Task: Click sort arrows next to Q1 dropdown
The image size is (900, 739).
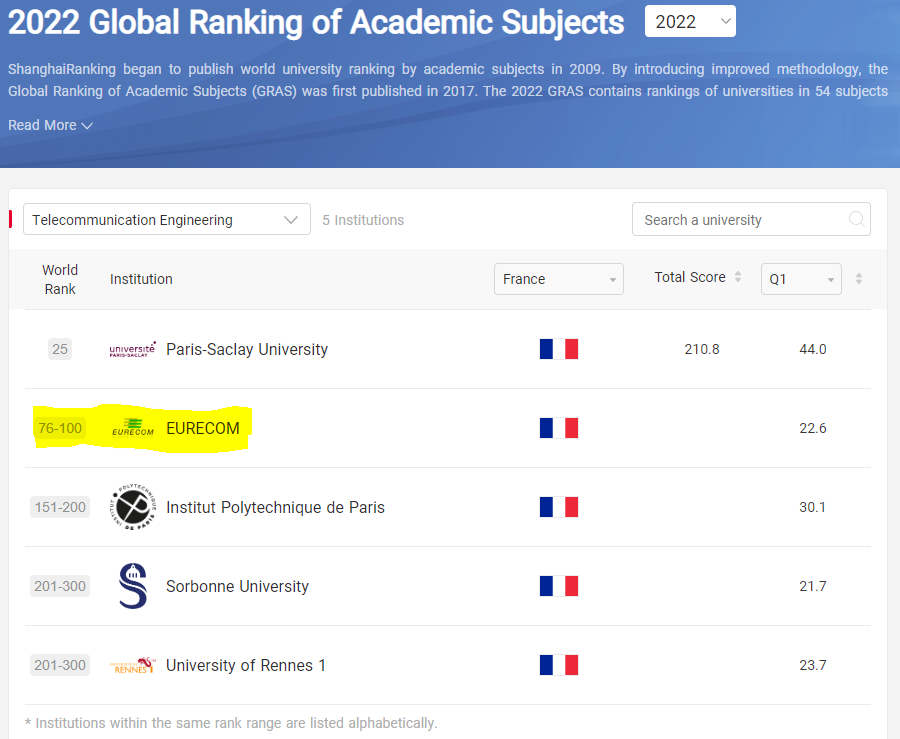Action: 859,279
